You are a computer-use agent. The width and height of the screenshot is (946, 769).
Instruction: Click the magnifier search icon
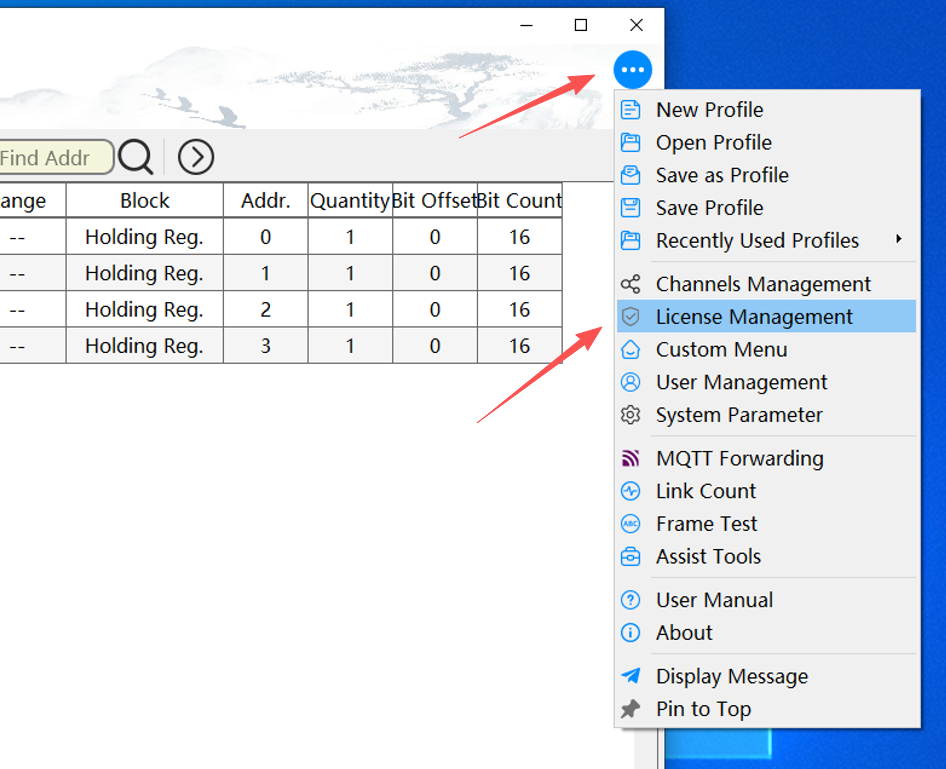point(136,157)
